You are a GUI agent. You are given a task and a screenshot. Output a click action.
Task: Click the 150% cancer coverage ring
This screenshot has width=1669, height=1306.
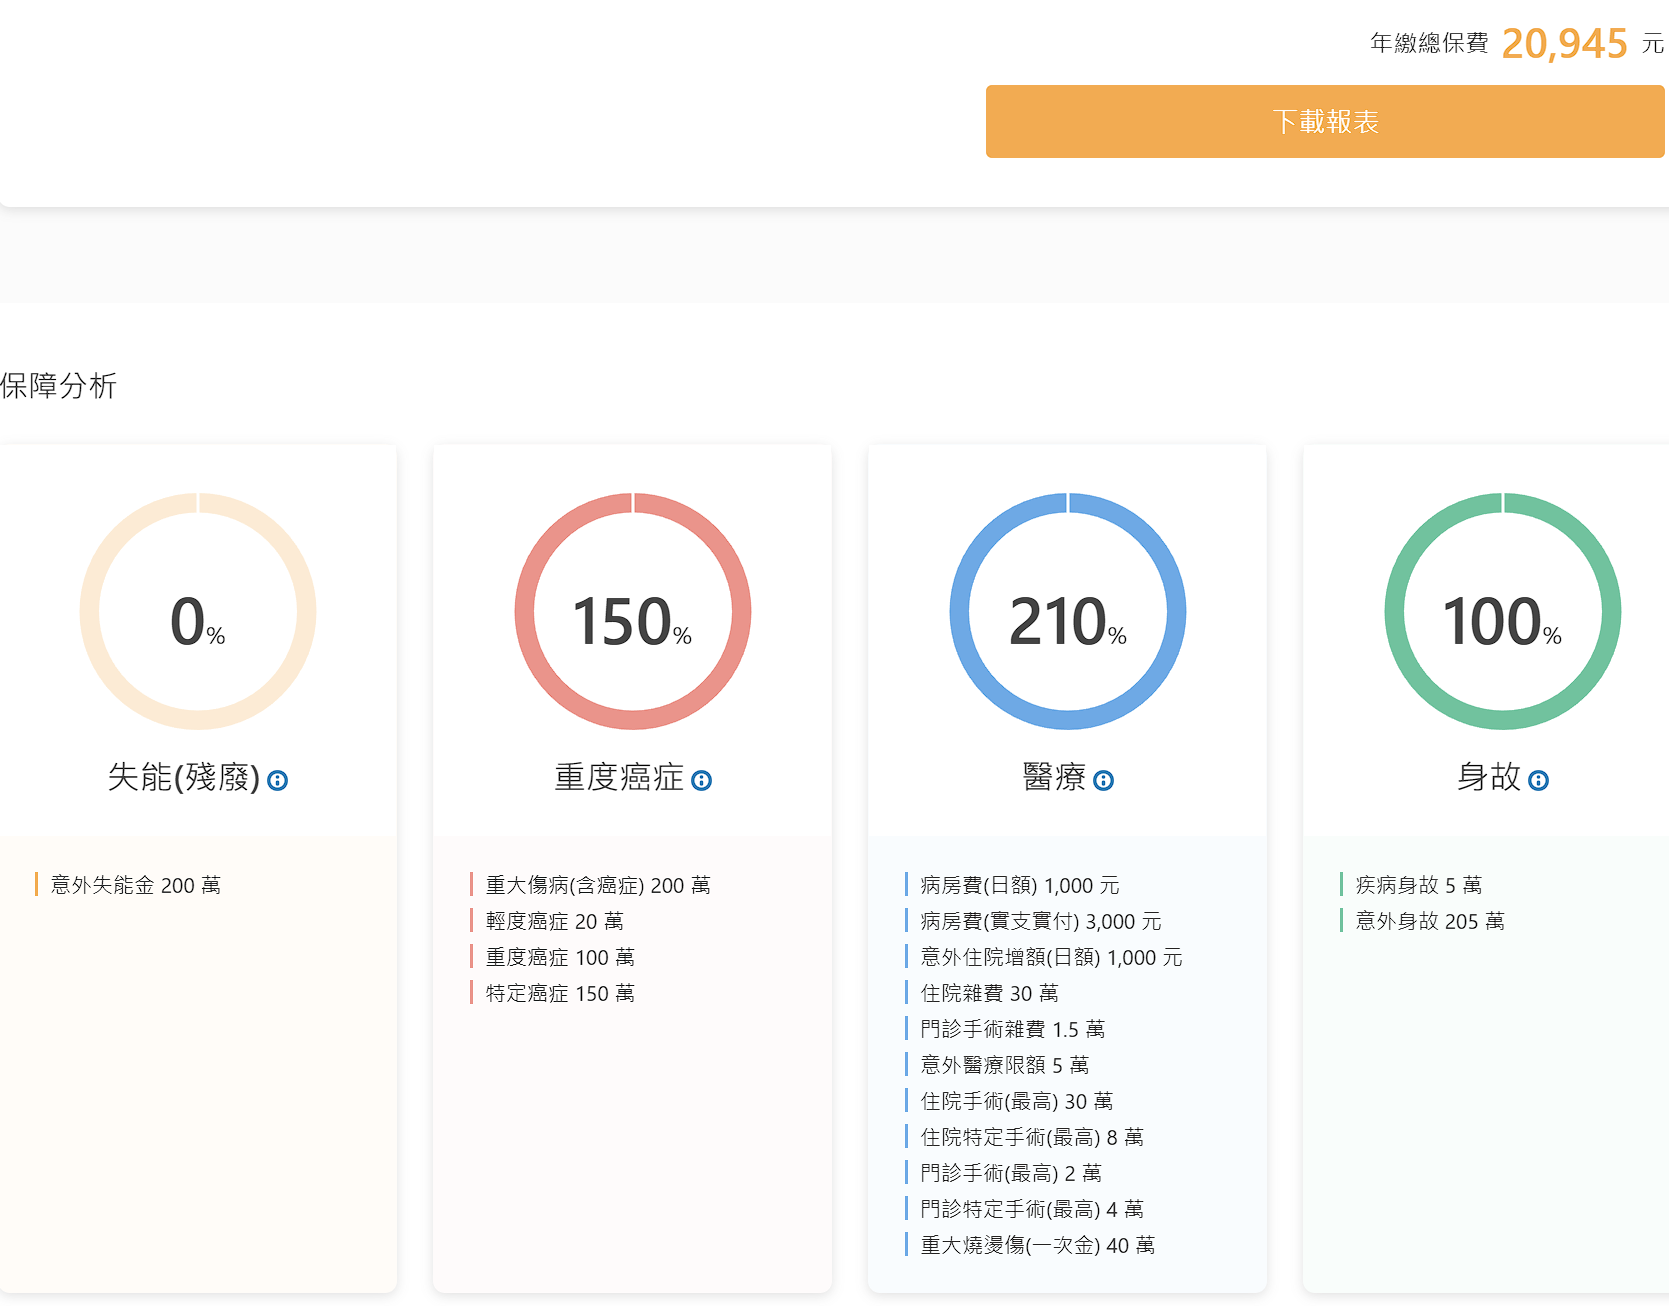tap(633, 611)
